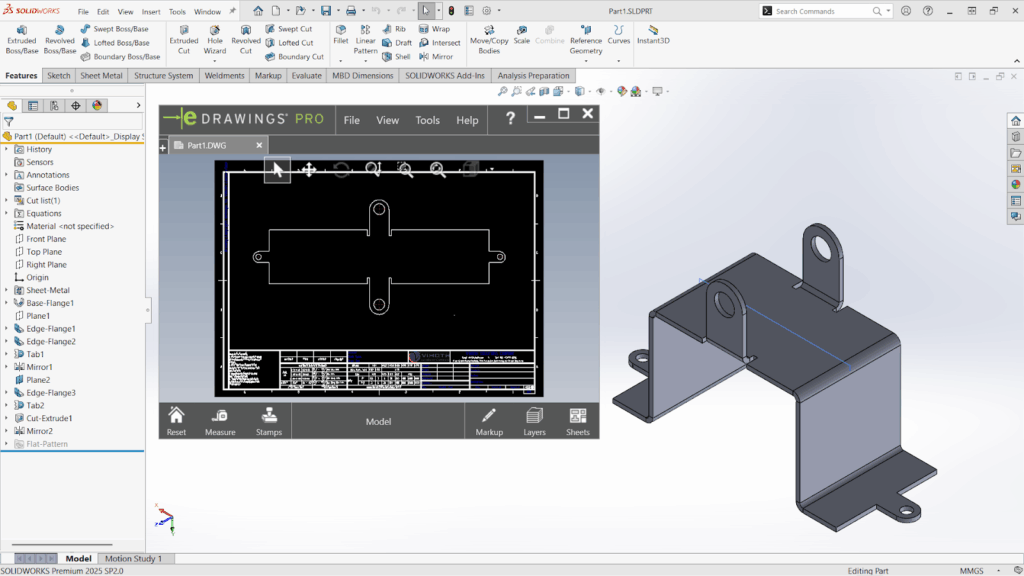This screenshot has height=576, width=1024.
Task: Click Reset home icon in eDrawings
Action: pyautogui.click(x=176, y=421)
